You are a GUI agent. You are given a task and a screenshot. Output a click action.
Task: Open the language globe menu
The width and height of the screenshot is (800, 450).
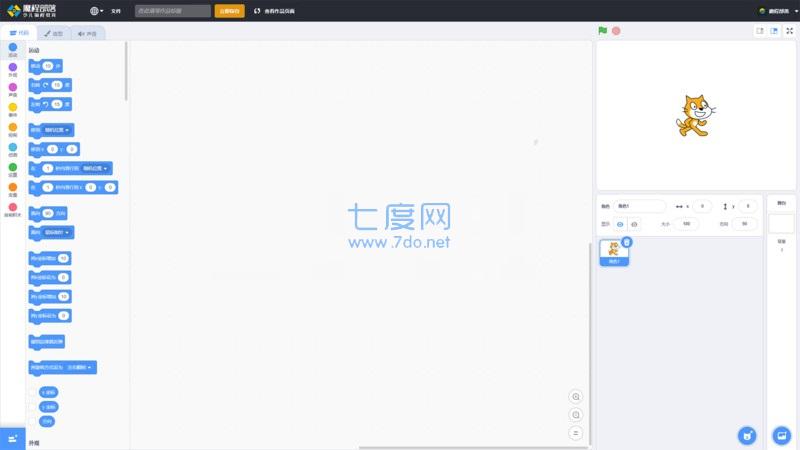[96, 11]
